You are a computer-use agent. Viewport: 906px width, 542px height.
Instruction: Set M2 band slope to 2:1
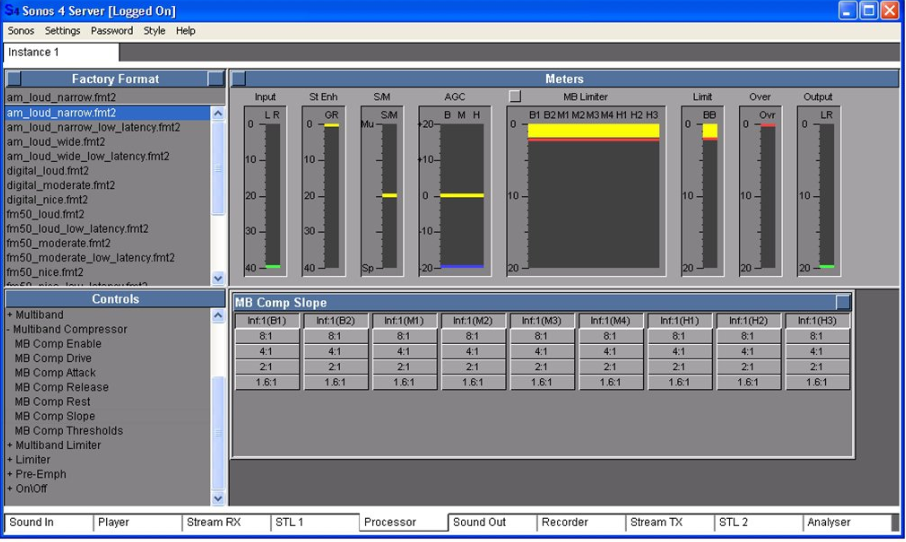(x=473, y=367)
